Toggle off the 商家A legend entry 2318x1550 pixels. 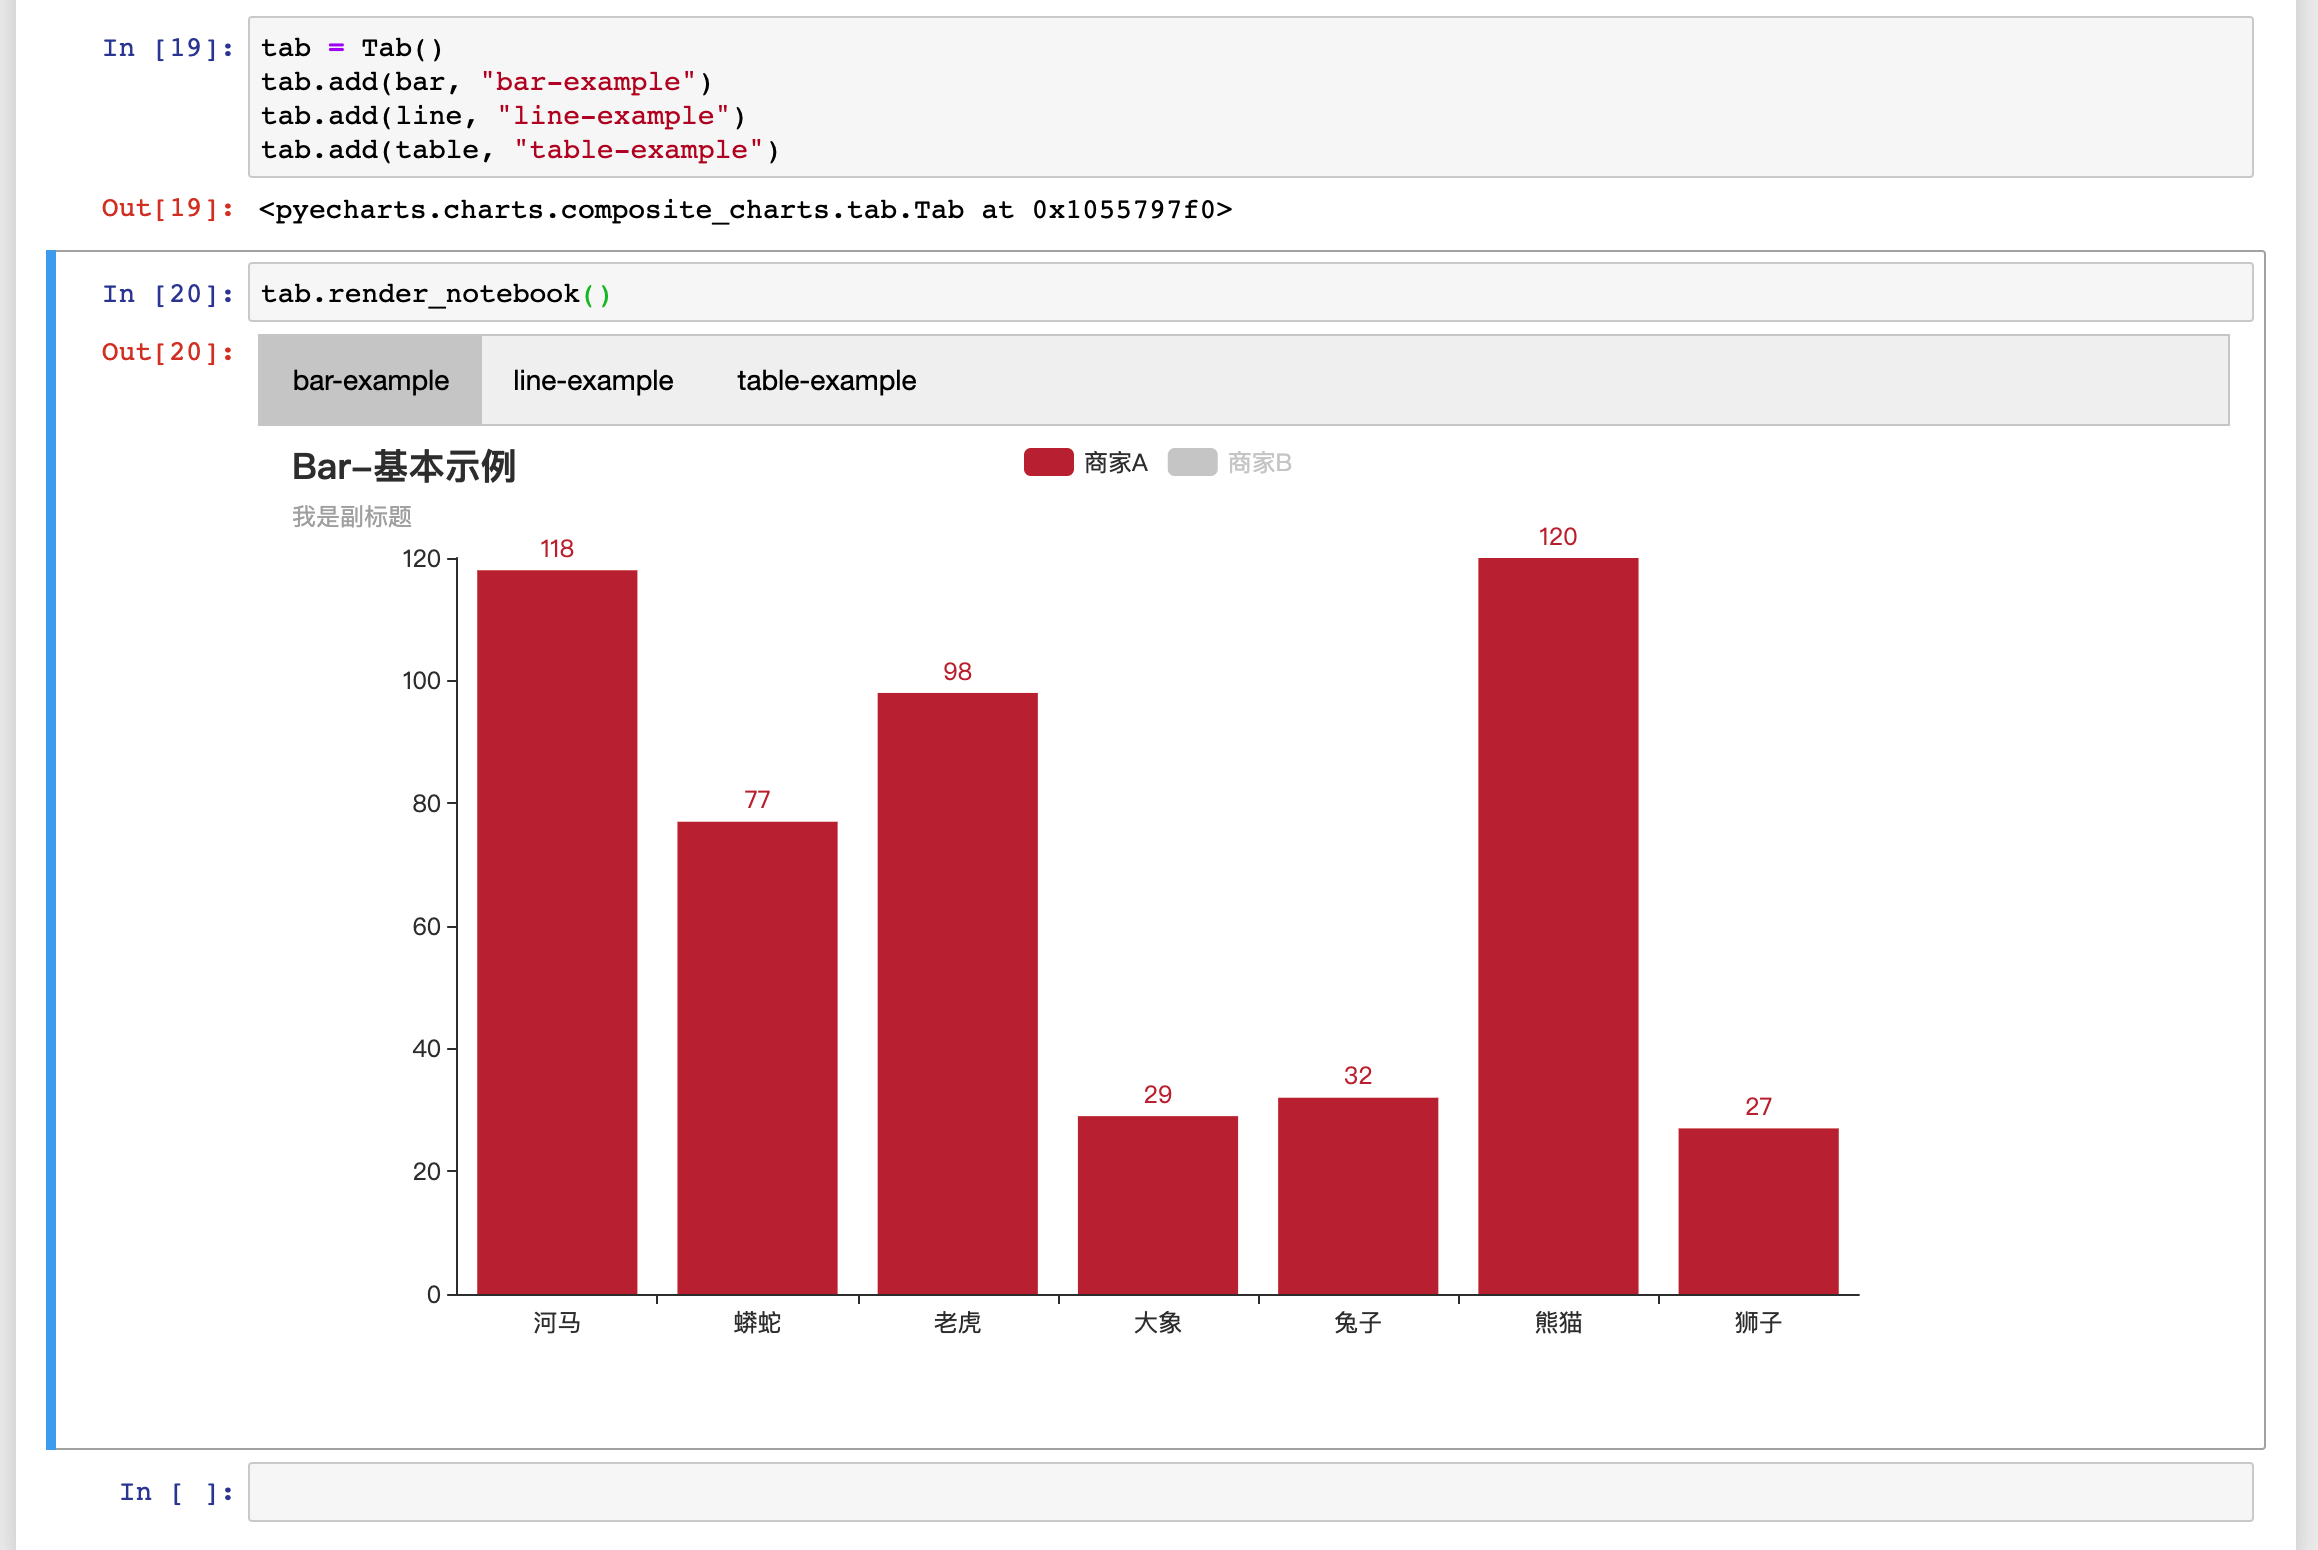click(x=1114, y=462)
